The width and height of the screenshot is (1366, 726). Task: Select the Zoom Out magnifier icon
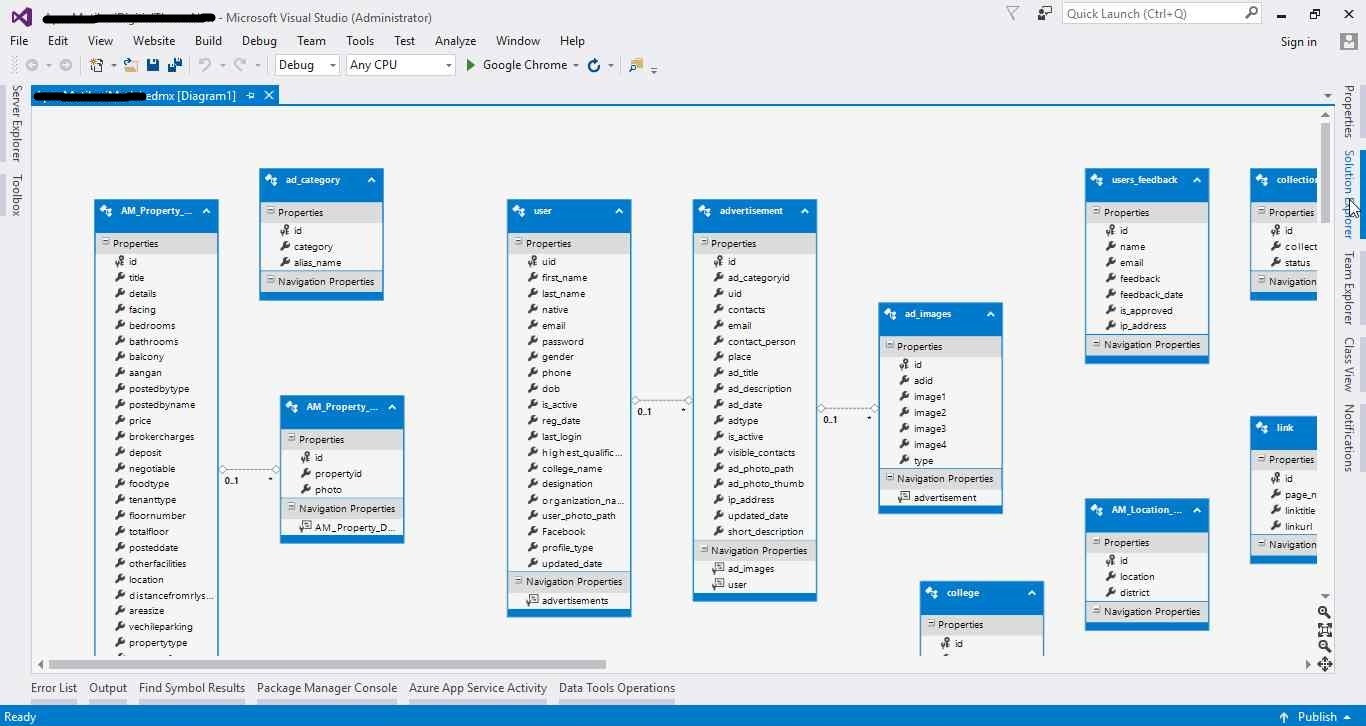1324,647
